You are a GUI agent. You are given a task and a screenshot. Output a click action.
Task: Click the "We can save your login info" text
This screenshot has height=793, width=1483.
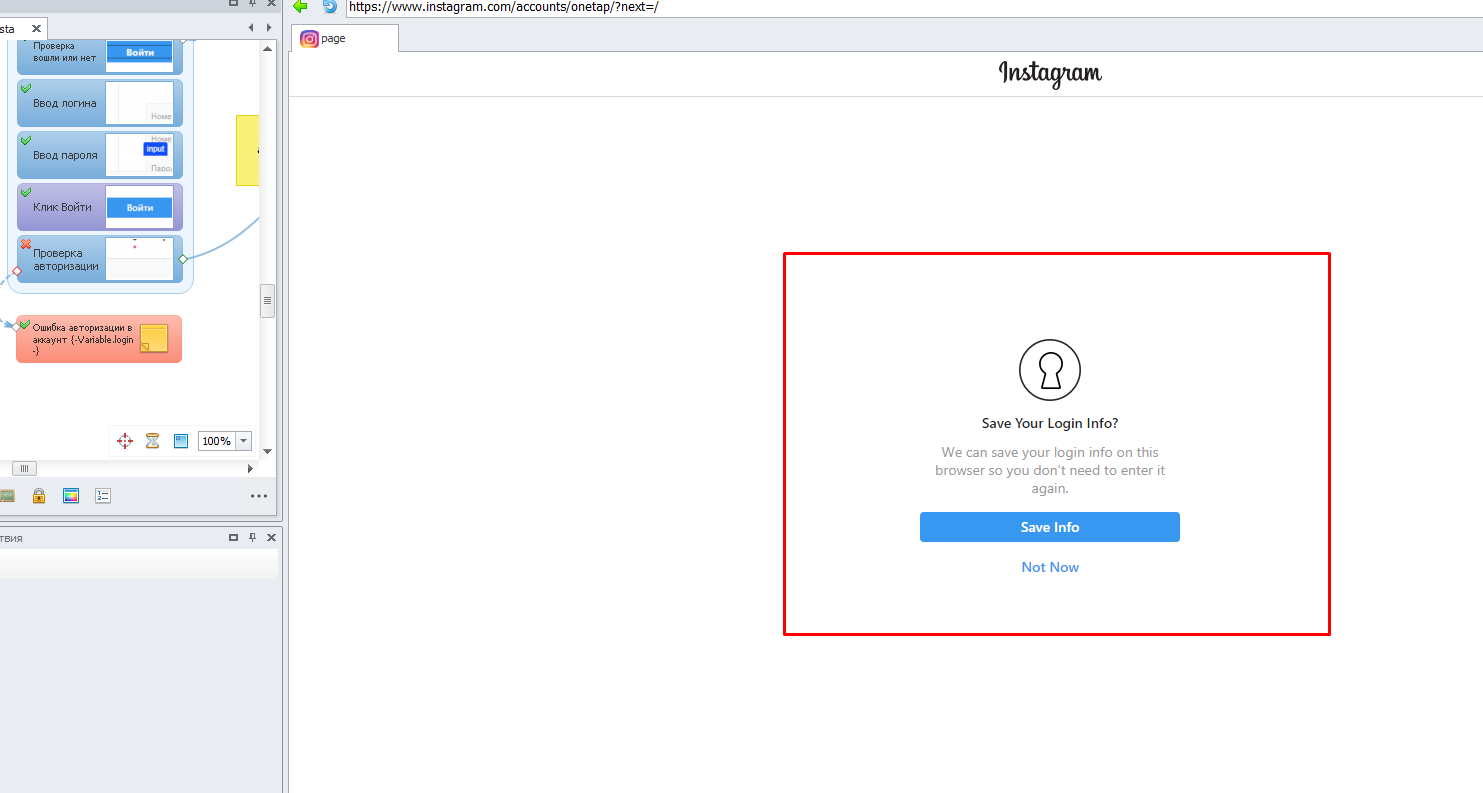tap(1050, 470)
